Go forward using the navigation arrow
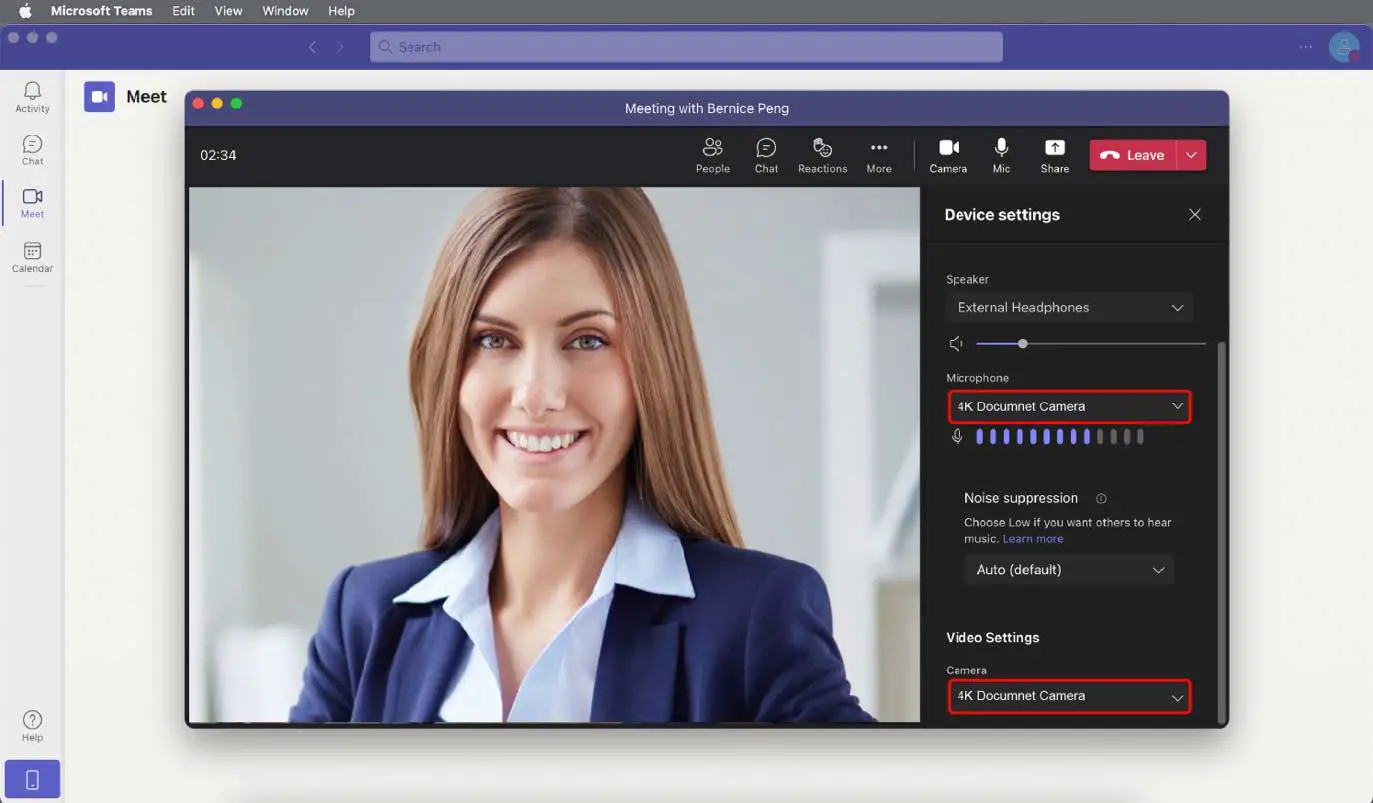Image resolution: width=1373 pixels, height=803 pixels. pyautogui.click(x=340, y=47)
